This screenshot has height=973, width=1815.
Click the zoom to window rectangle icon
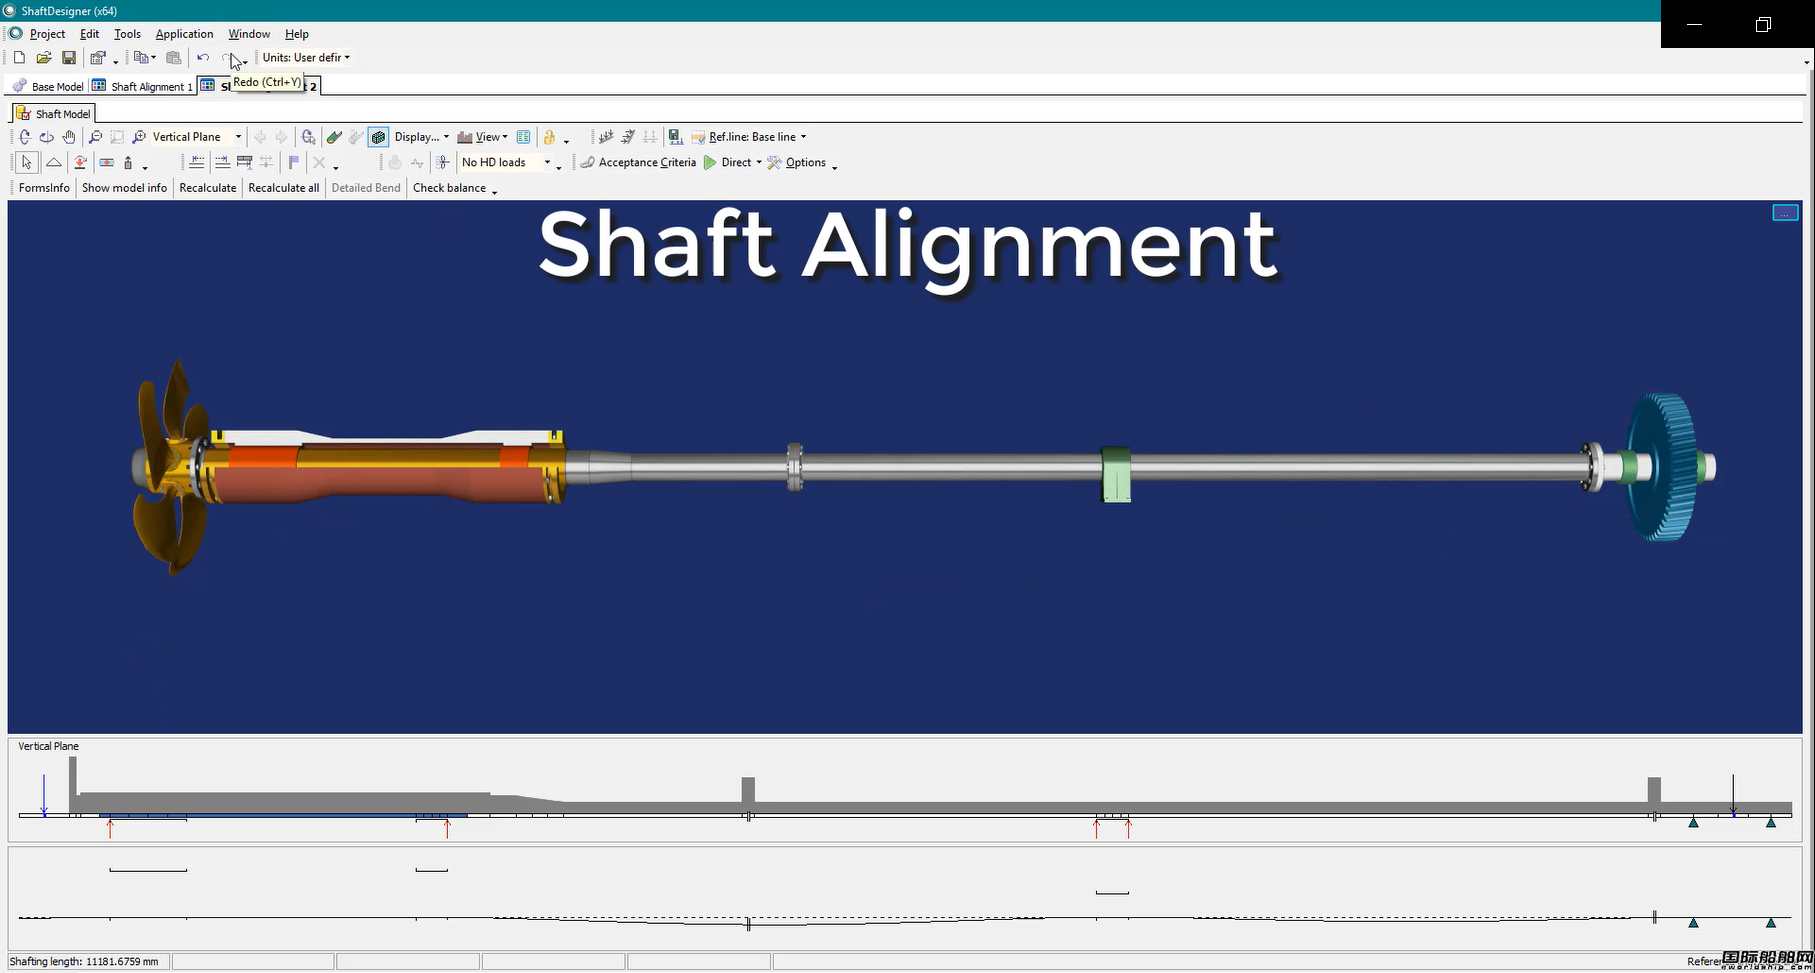click(117, 137)
